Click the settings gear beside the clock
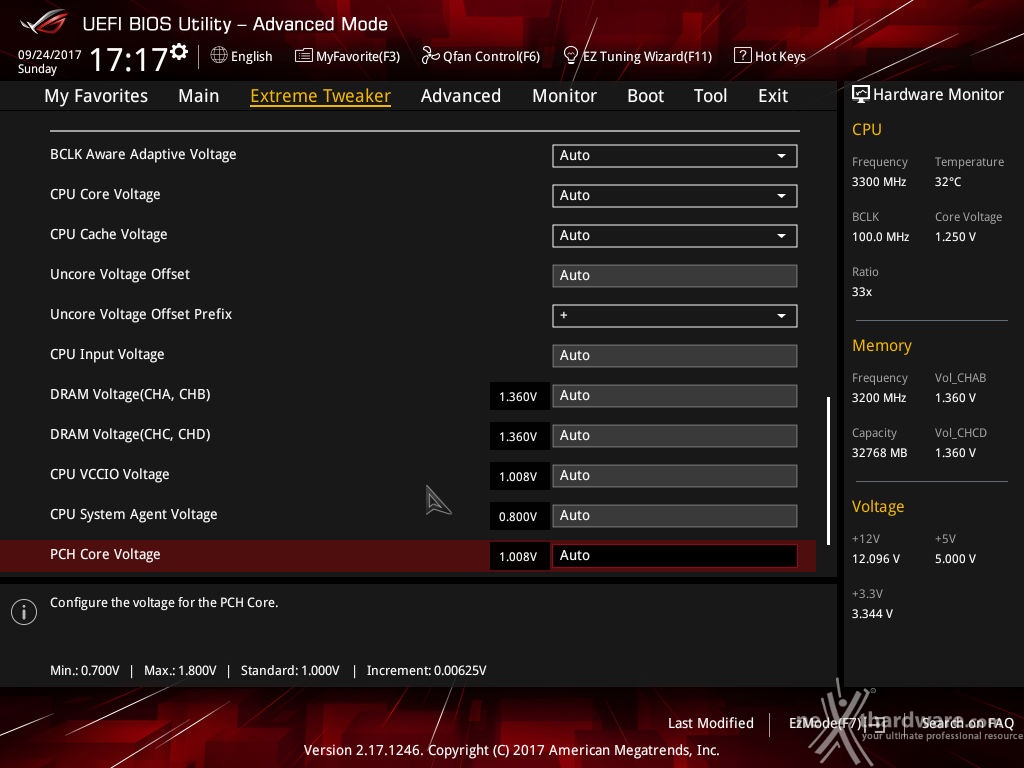The image size is (1024, 768). point(179,52)
